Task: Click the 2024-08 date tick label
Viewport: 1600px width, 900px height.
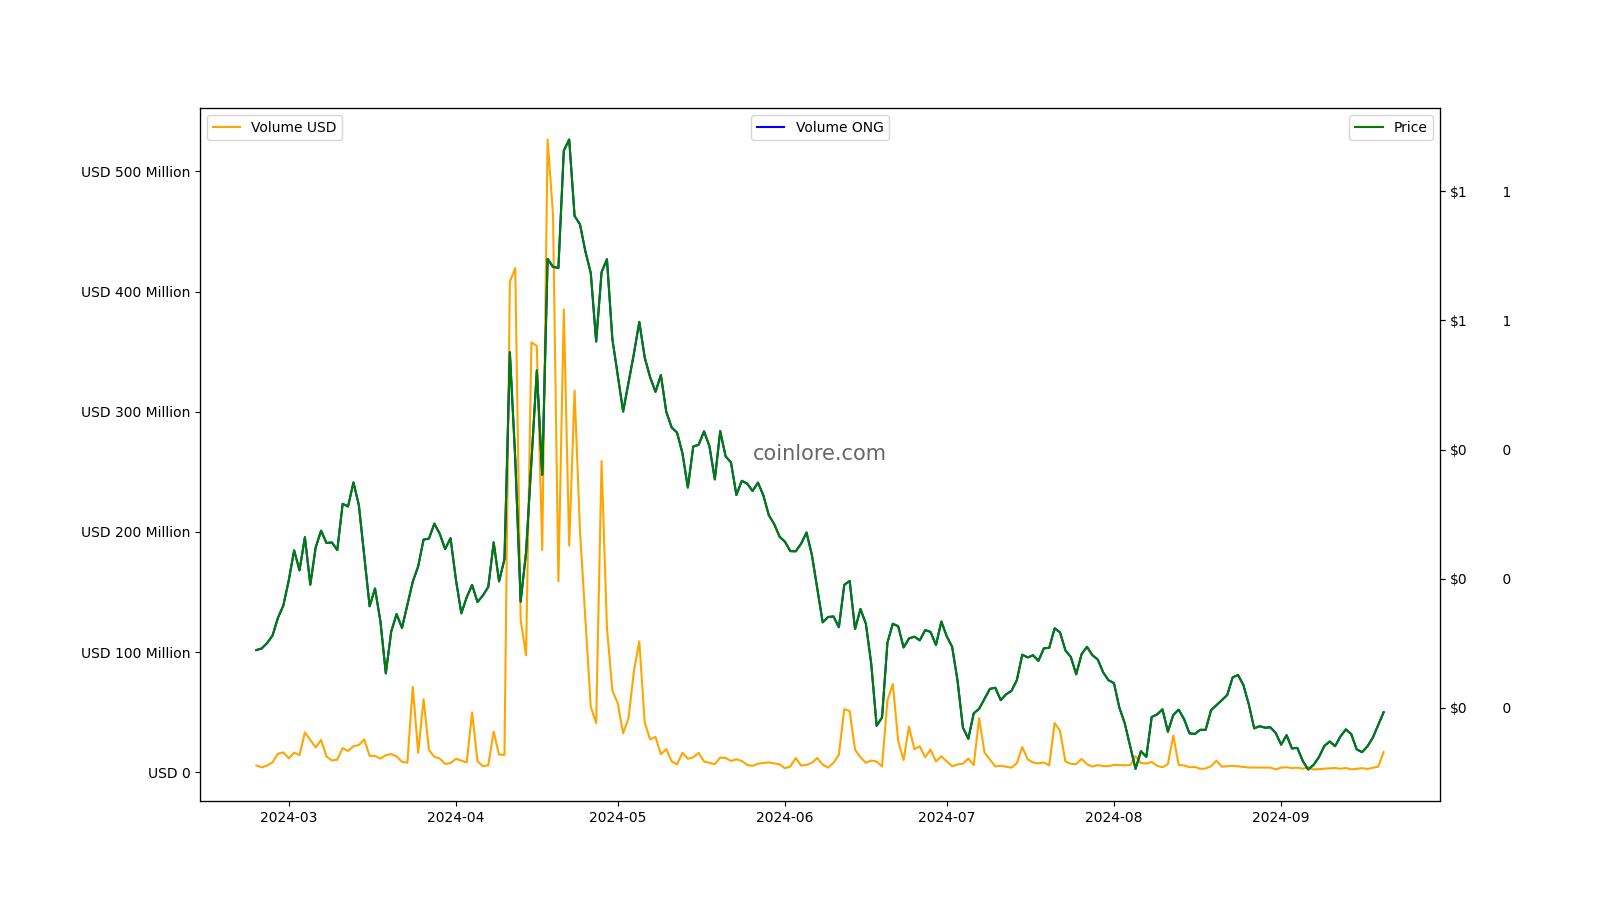Action: 1113,817
